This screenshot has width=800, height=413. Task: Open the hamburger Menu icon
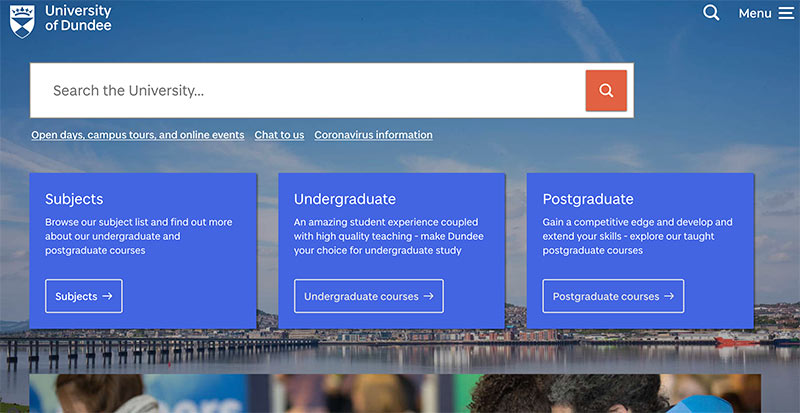[x=786, y=13]
